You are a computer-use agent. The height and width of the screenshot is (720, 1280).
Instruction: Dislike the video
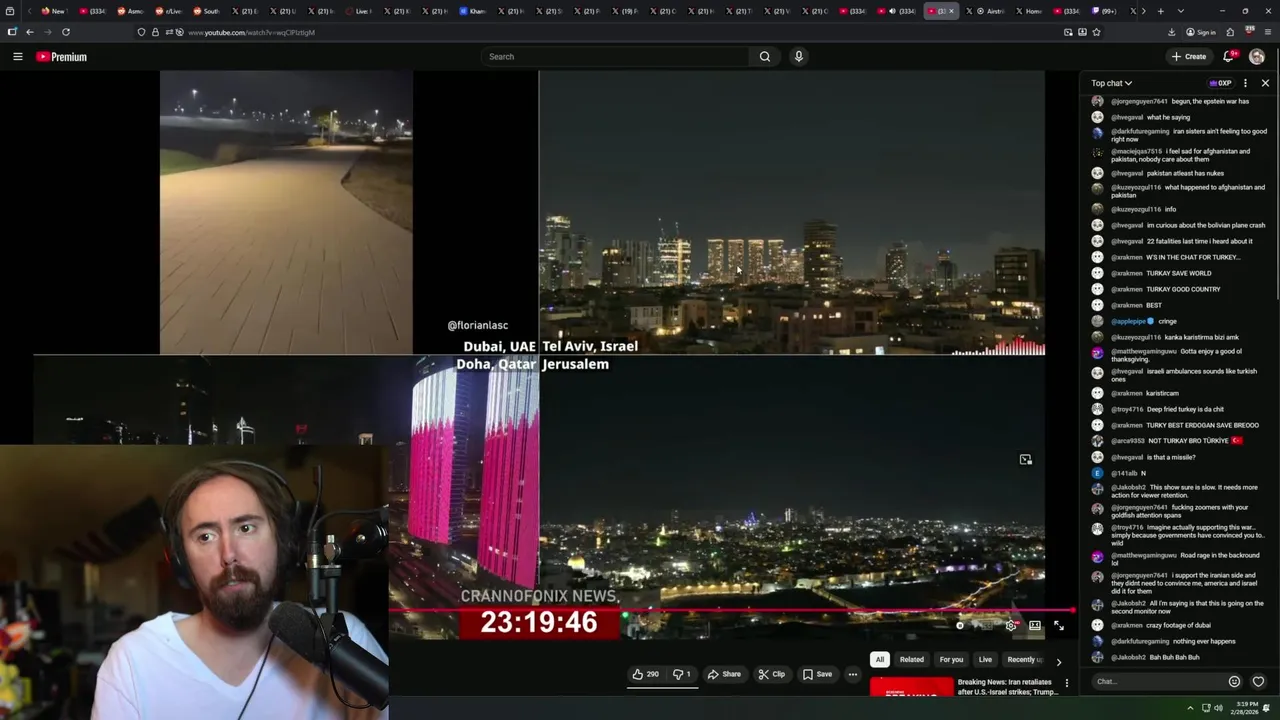tap(682, 674)
